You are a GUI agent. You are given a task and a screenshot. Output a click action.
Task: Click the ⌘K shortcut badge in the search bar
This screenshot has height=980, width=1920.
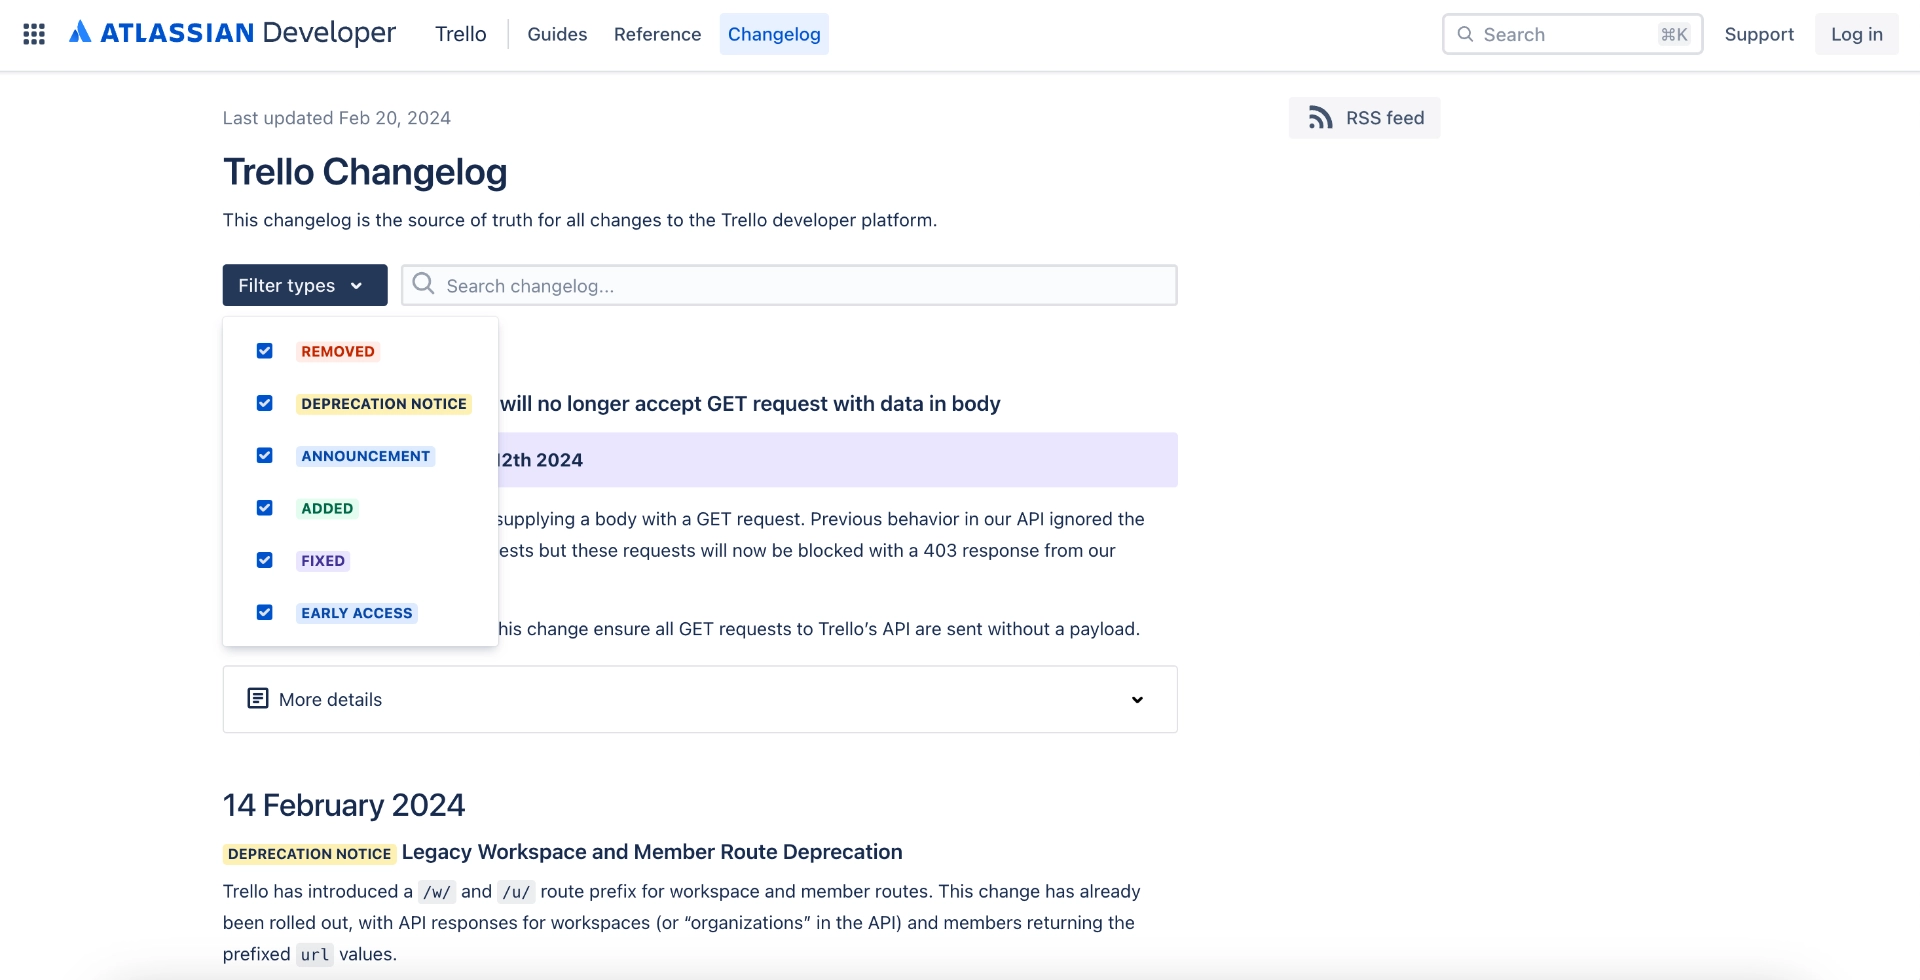(1672, 34)
